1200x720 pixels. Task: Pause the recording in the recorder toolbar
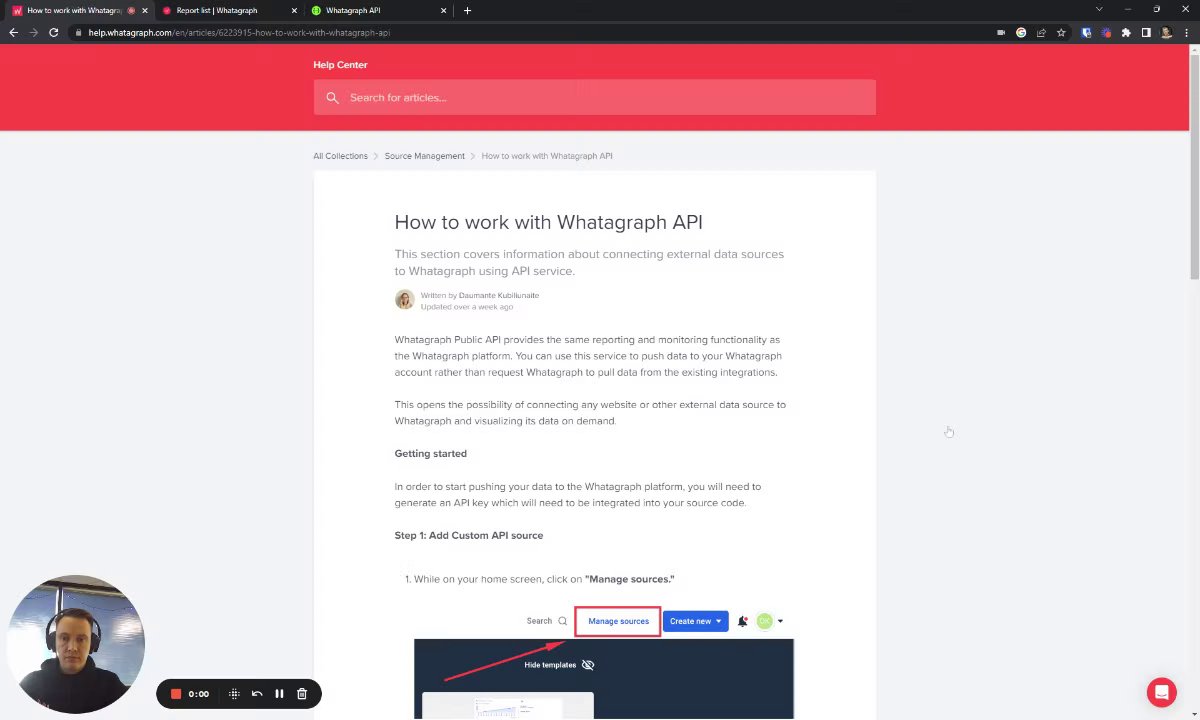(279, 694)
